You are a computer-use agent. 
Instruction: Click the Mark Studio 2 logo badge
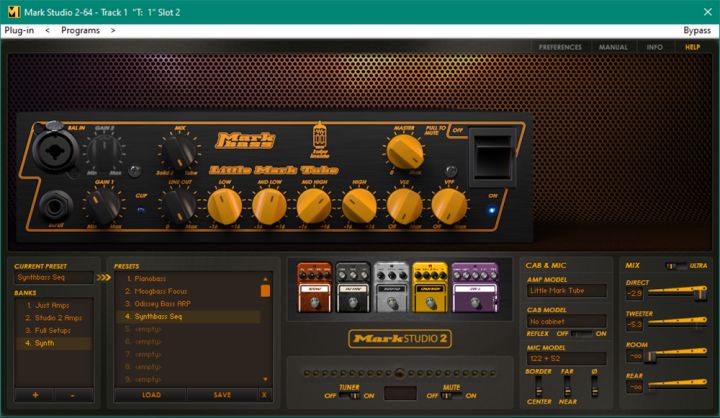coord(399,338)
